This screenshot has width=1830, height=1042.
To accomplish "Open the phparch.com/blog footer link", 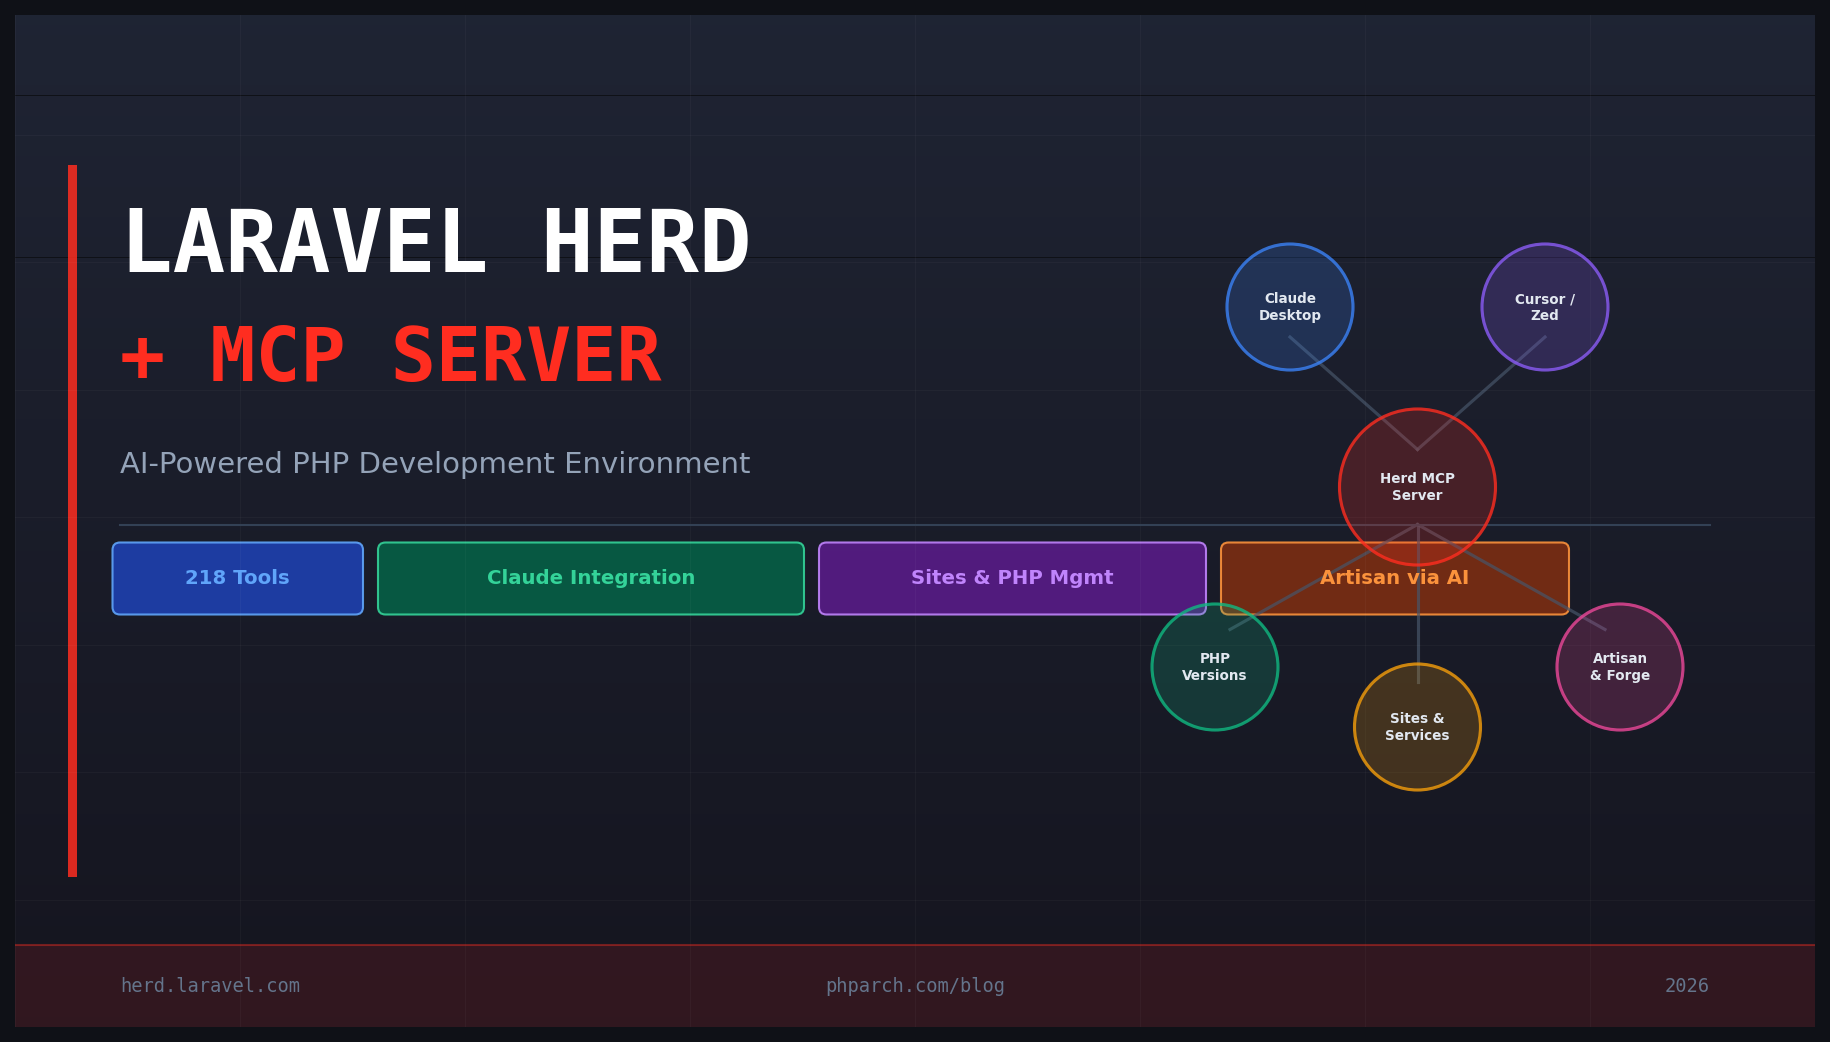I will (915, 986).
